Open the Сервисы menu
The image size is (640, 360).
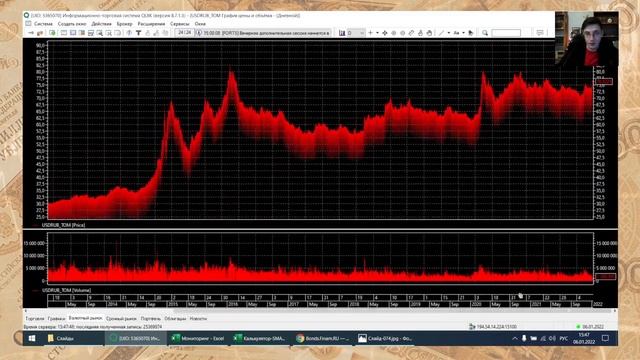(180, 24)
